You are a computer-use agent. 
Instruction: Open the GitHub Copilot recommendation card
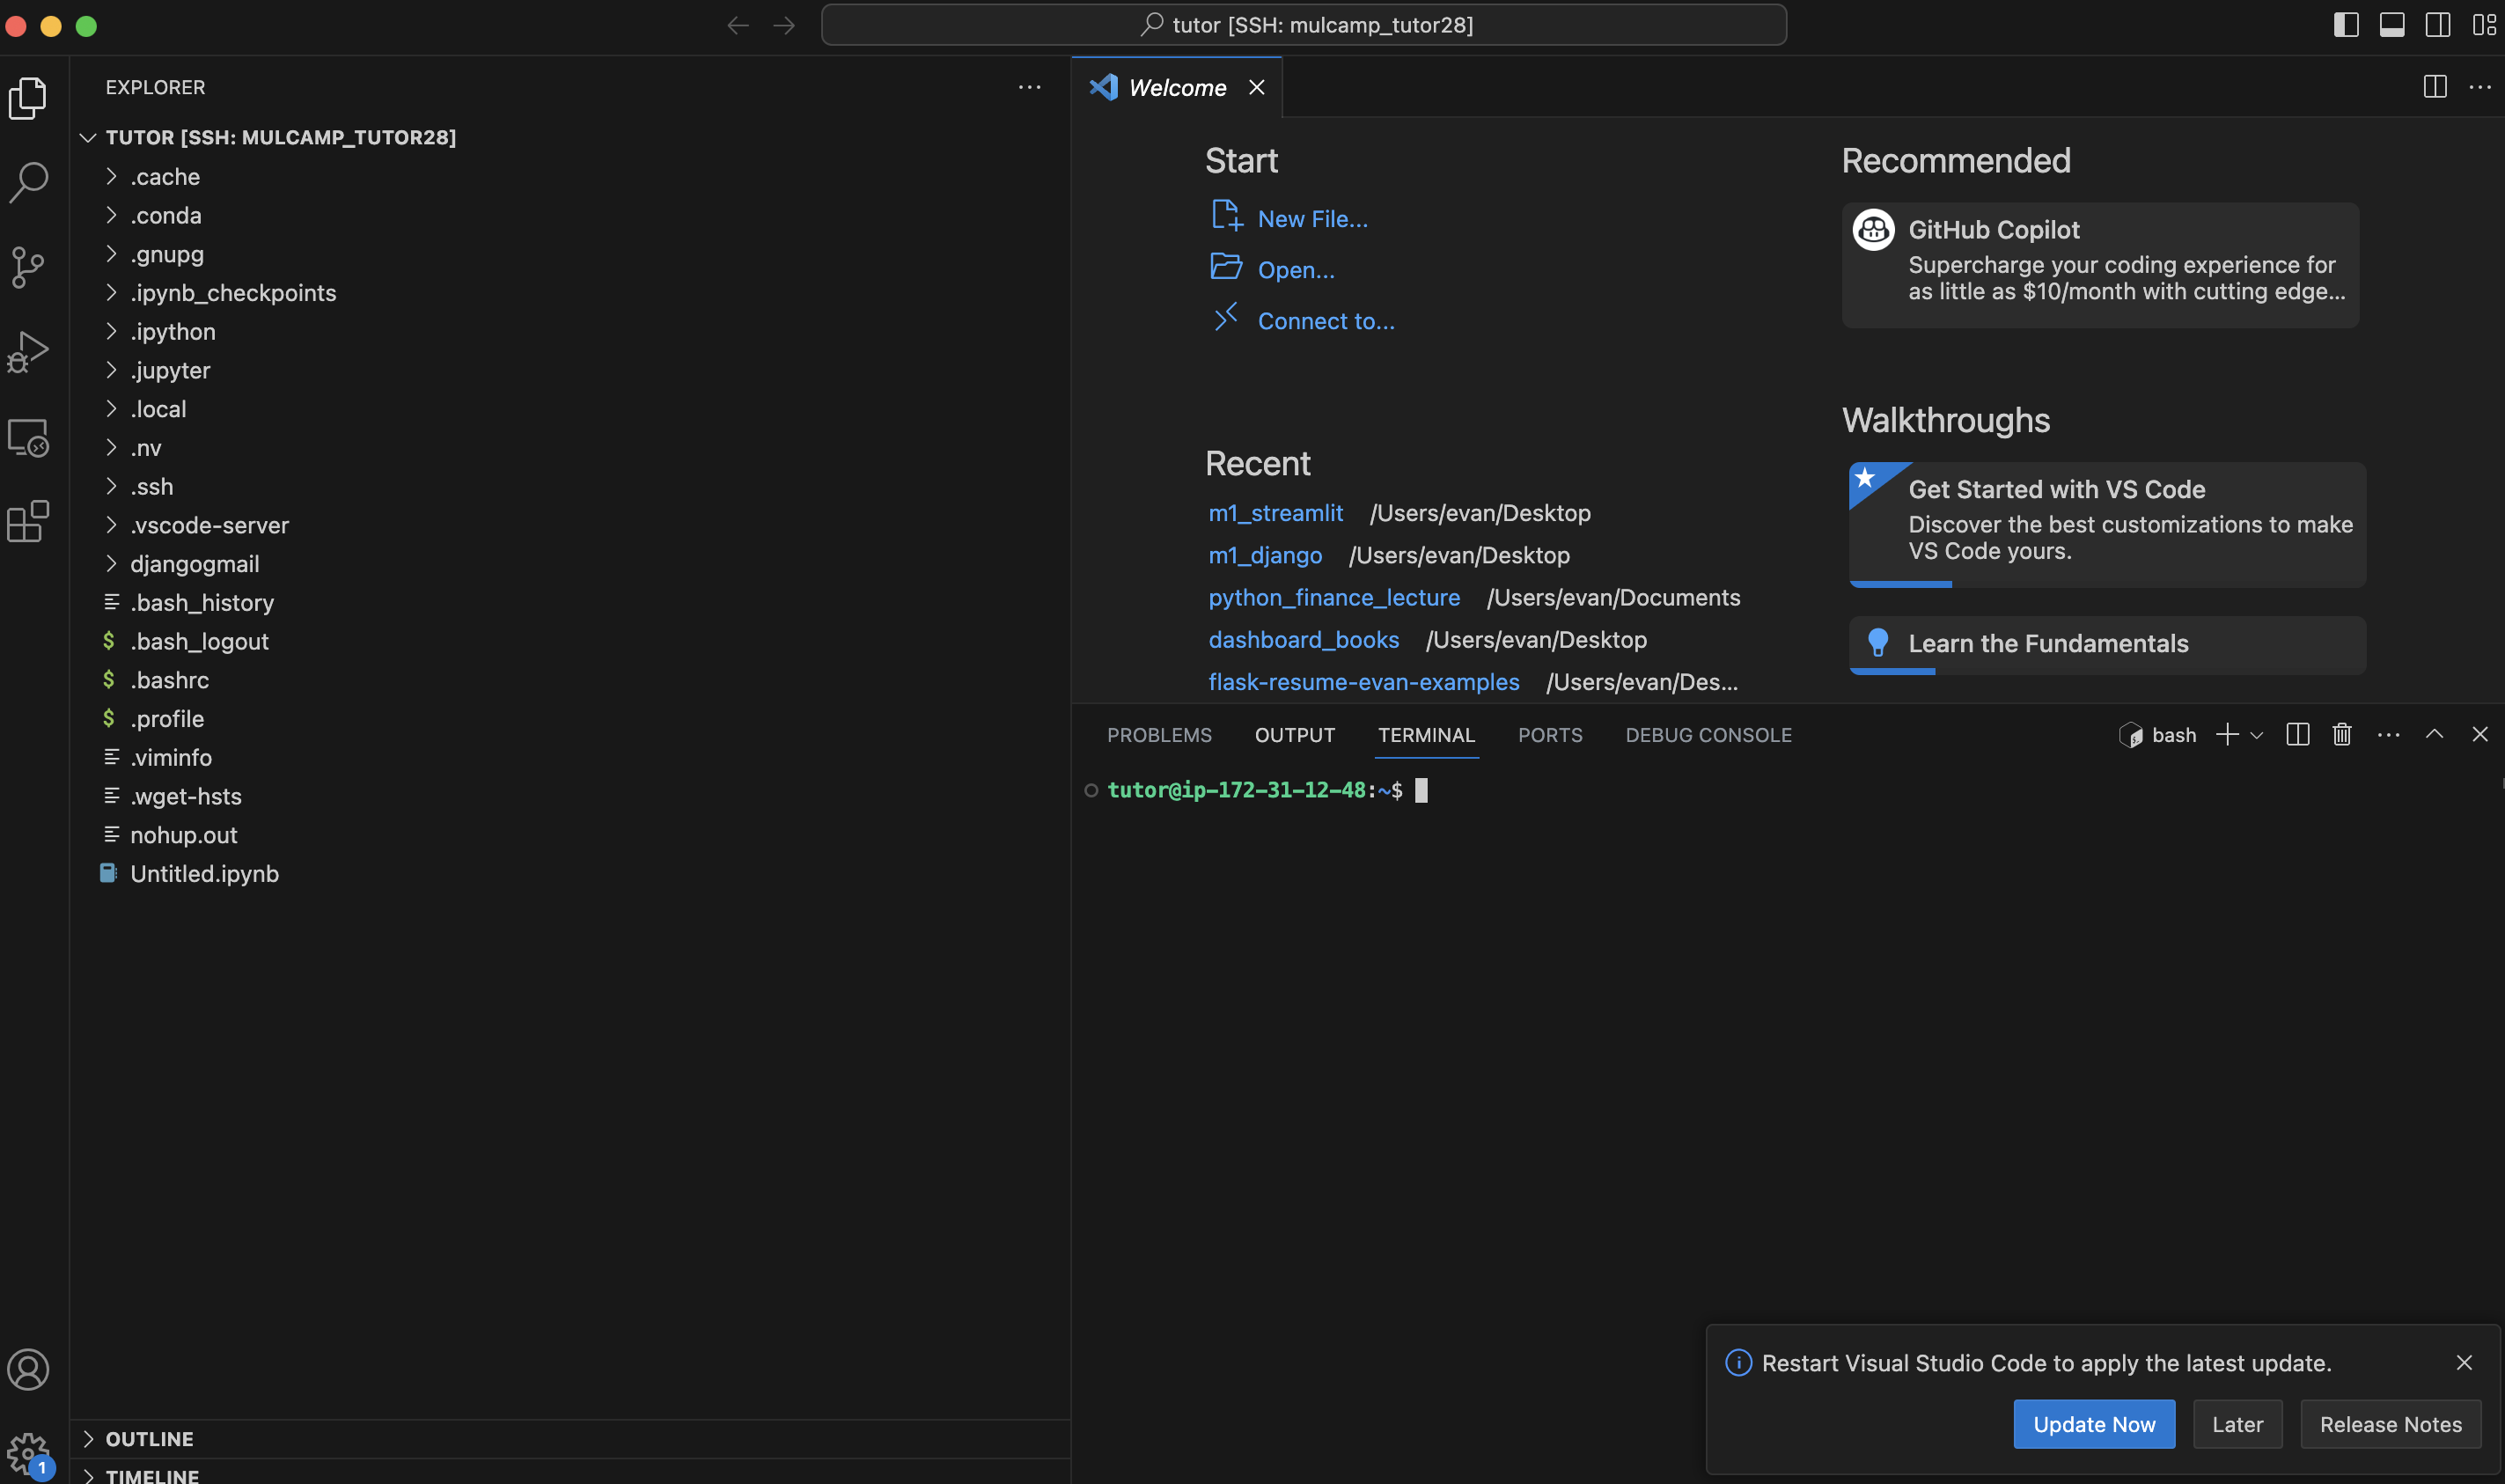point(2100,265)
